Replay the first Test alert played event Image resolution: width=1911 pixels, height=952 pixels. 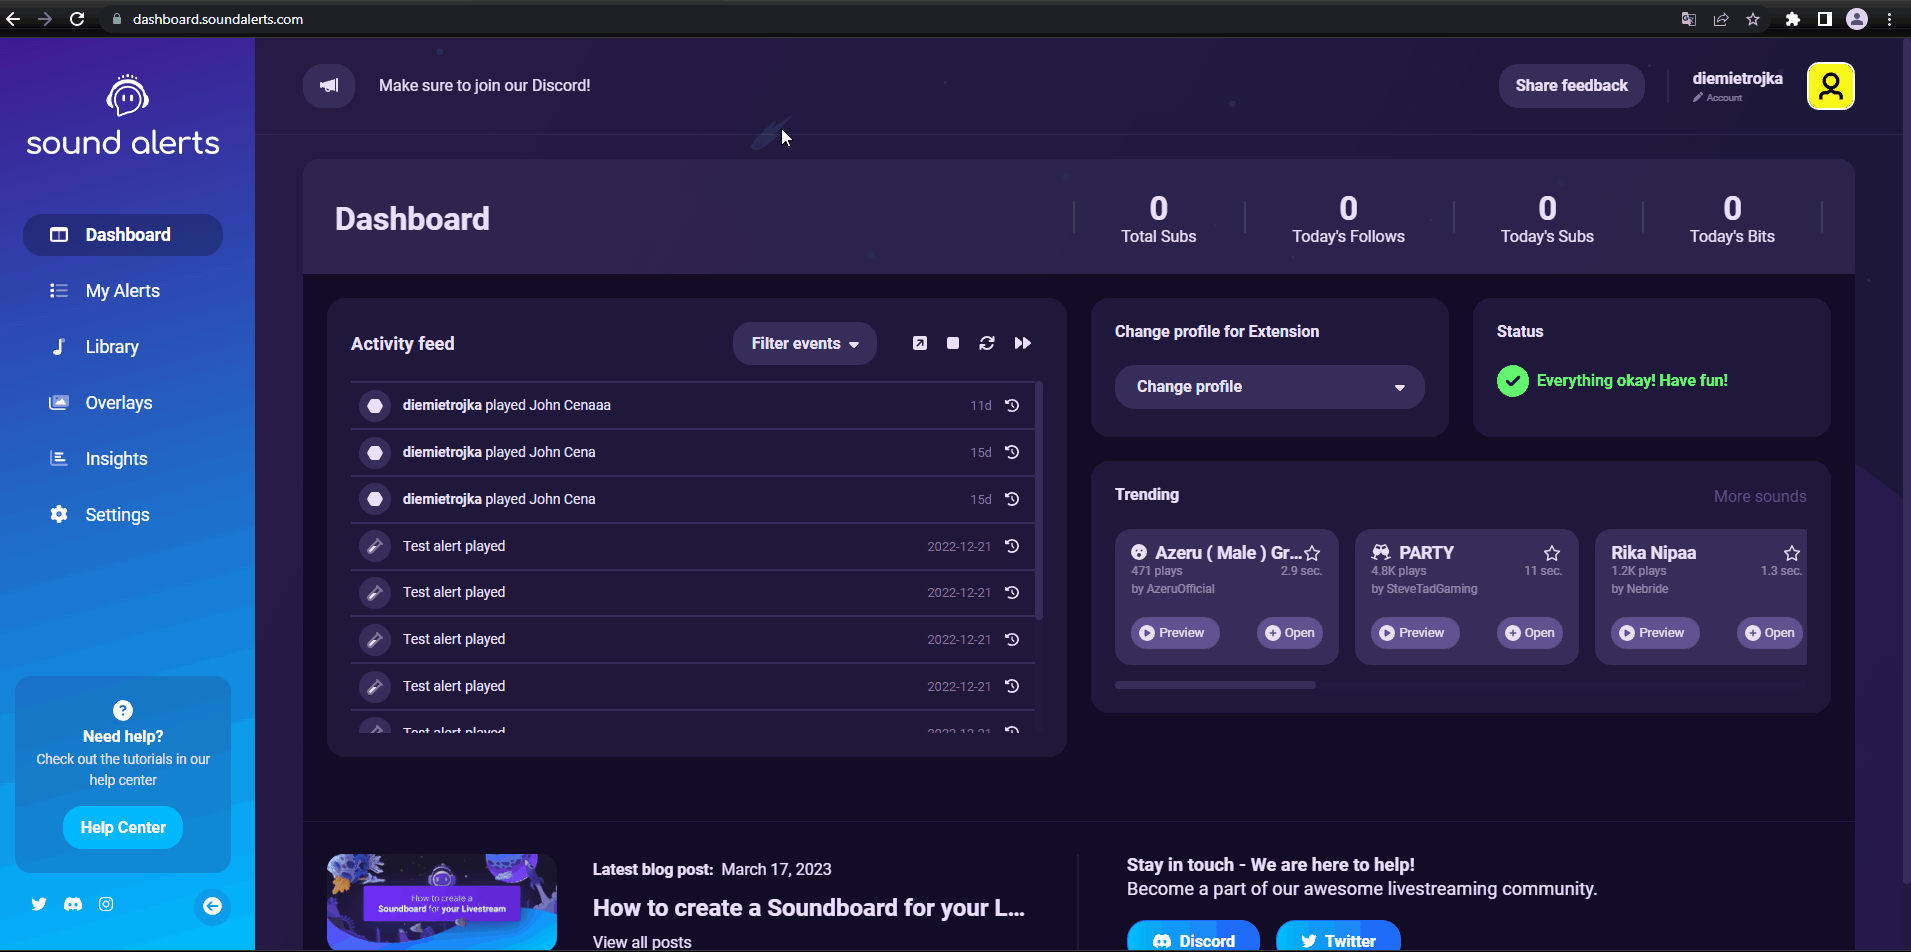(1012, 546)
